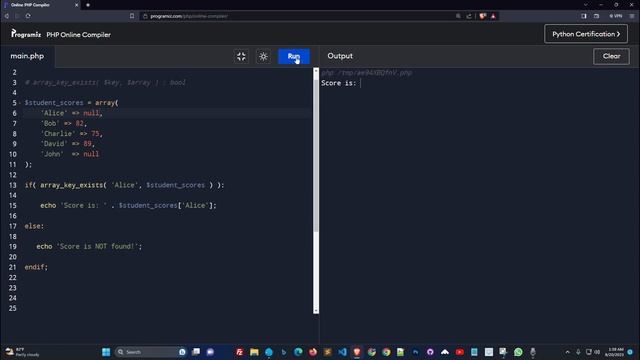Open Firefox from the taskbar
The height and width of the screenshot is (360, 640).
pos(313,352)
